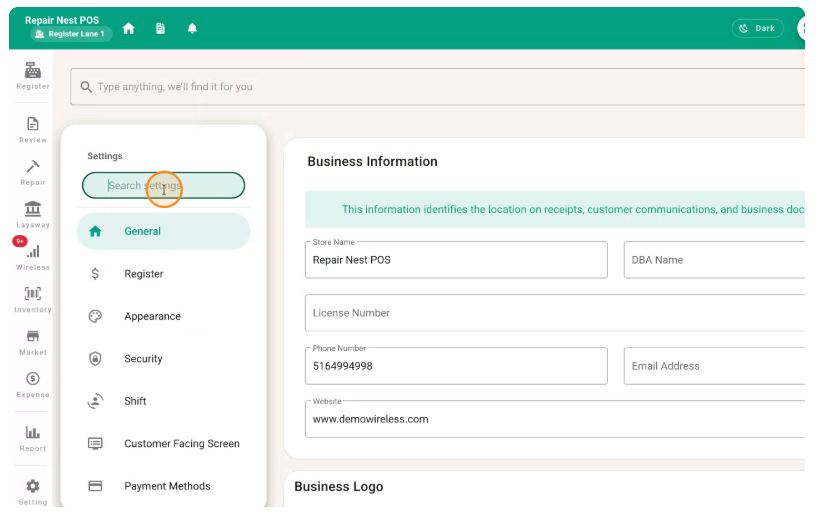Screen dimensions: 816x524
Task: Edit the Store Name field
Action: tap(456, 260)
